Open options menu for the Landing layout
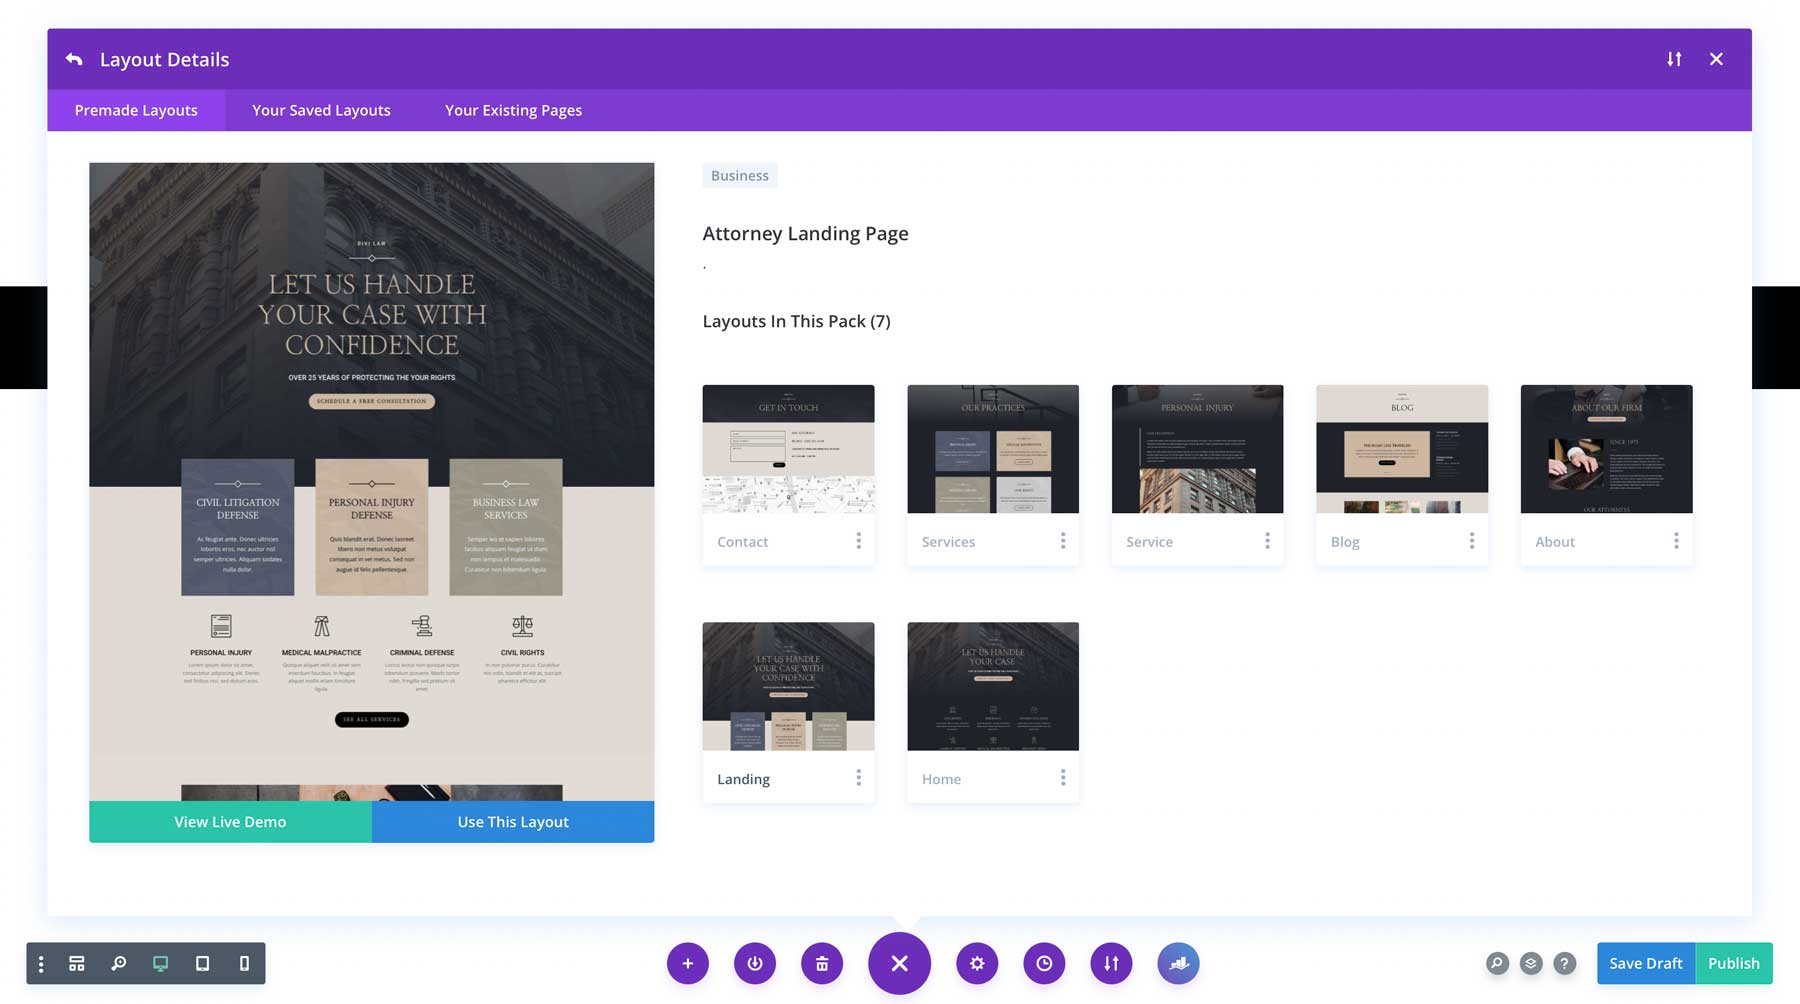The image size is (1800, 1004). (x=858, y=777)
